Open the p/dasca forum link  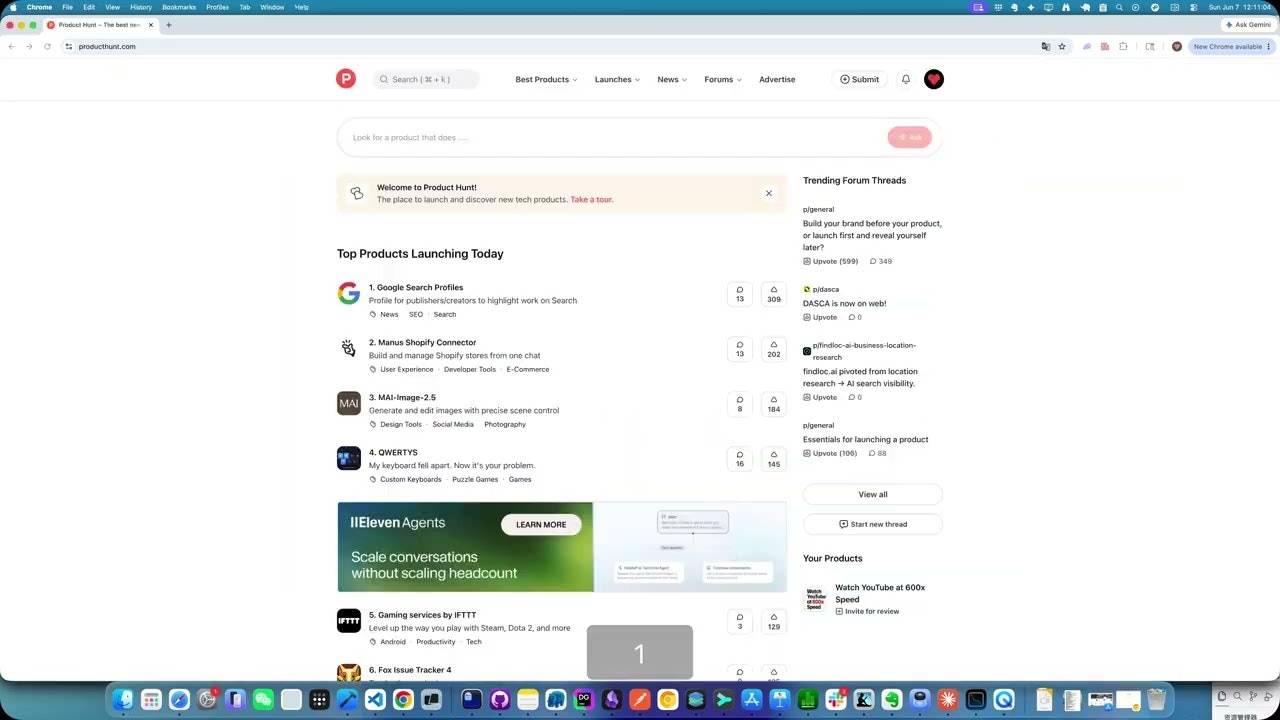[826, 289]
